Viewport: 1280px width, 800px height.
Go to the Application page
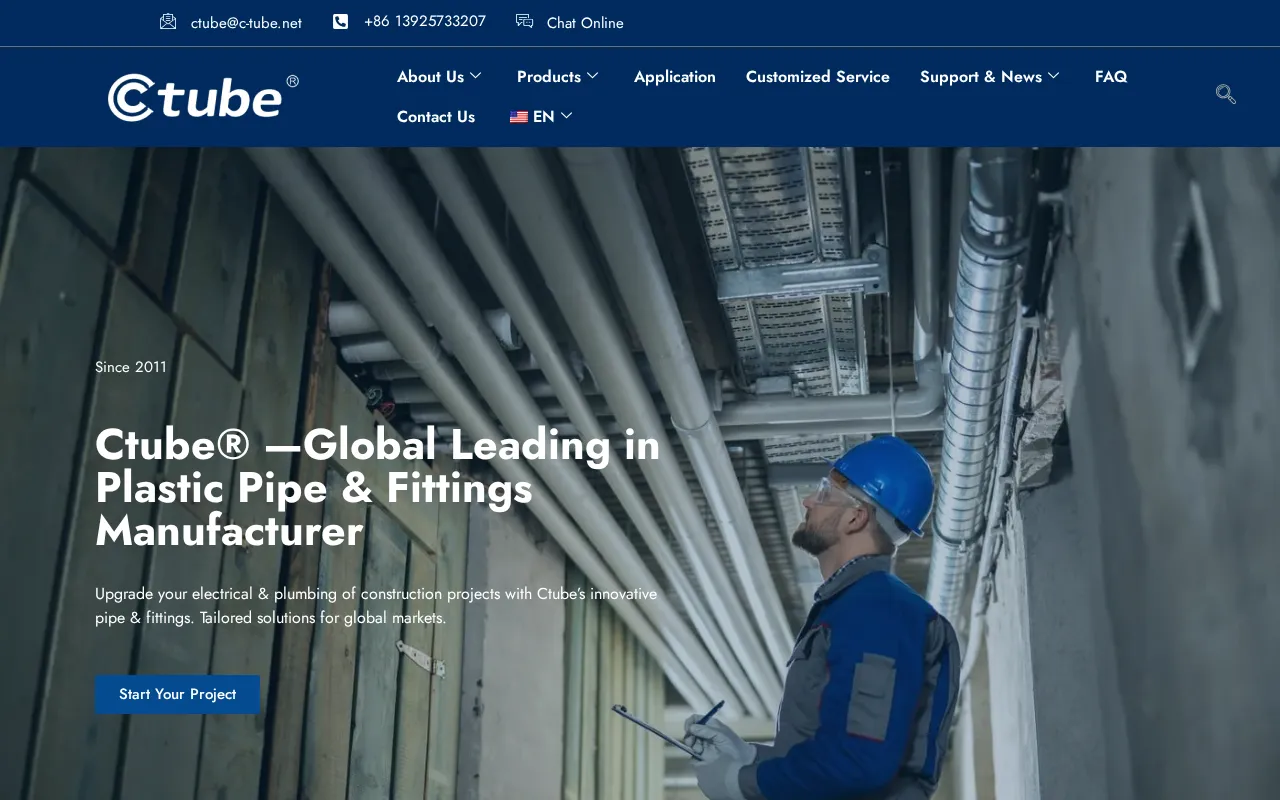click(x=675, y=77)
